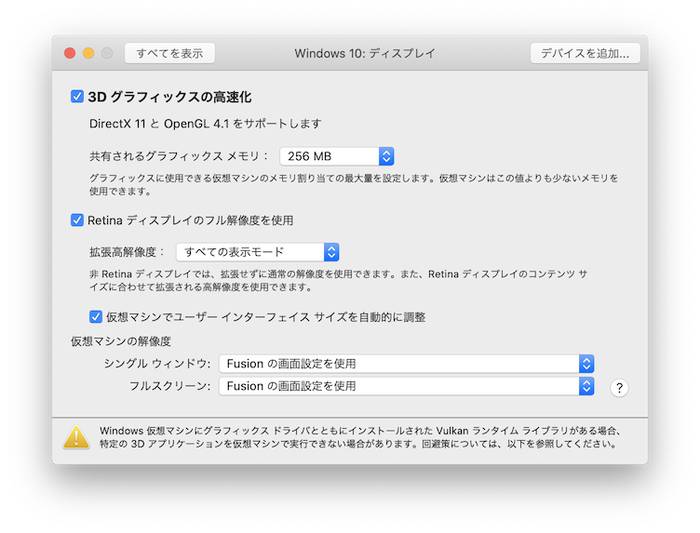This screenshot has height=533, width=700.
Task: Click the シングル ウィンドウ label
Action: click(x=157, y=364)
